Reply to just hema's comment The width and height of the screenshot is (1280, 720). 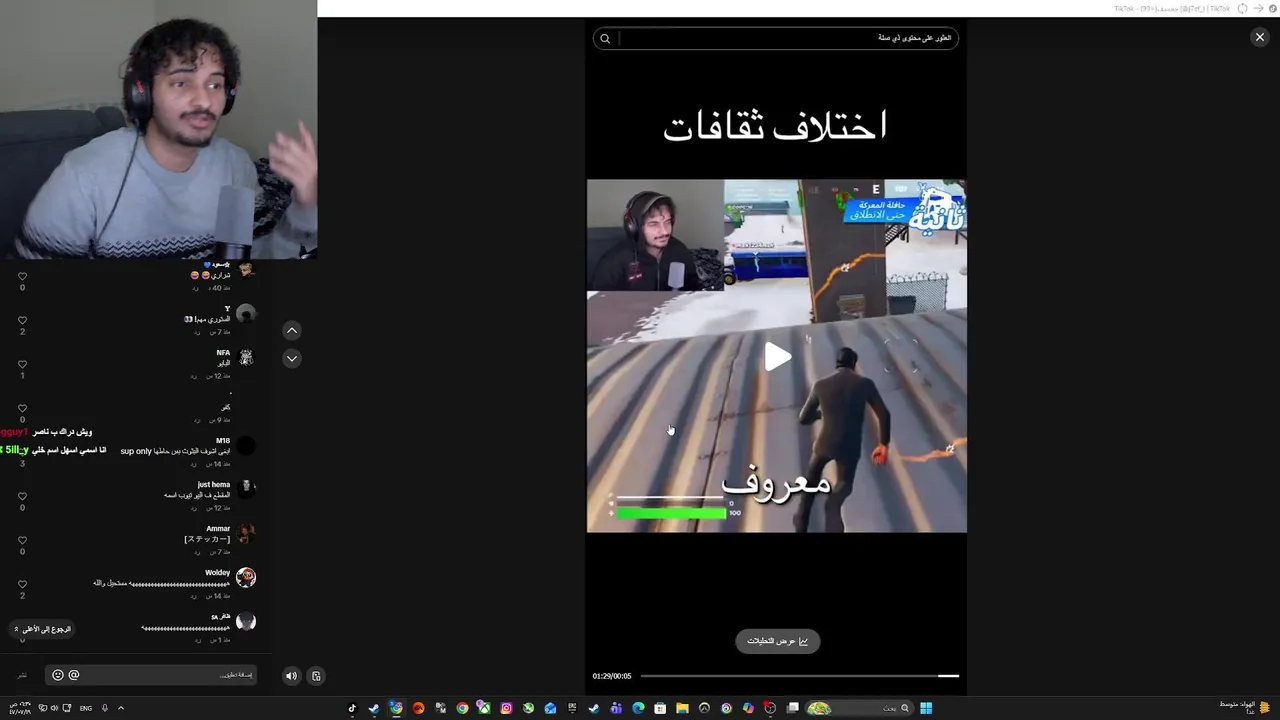point(194,508)
